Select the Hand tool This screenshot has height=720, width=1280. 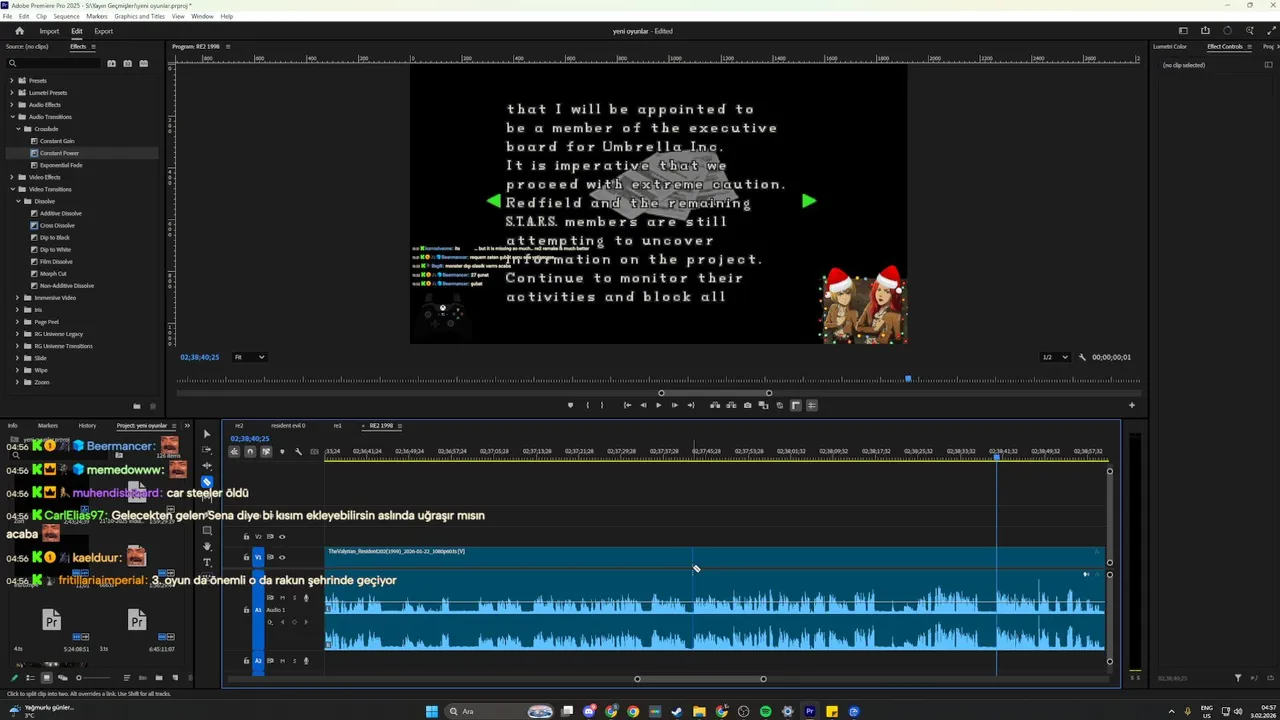tap(207, 546)
